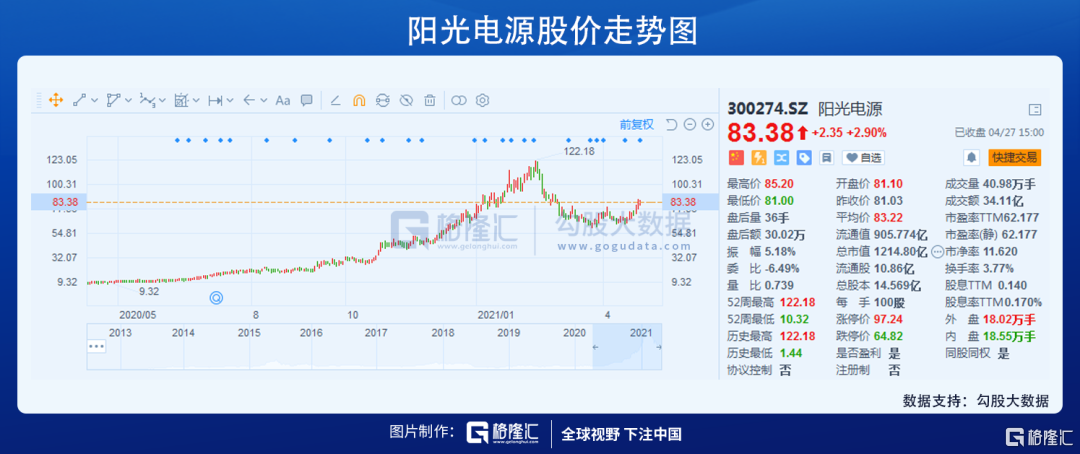Expand the polygon shape tool dropdown
The image size is (1080, 454).
pyautogui.click(x=128, y=101)
